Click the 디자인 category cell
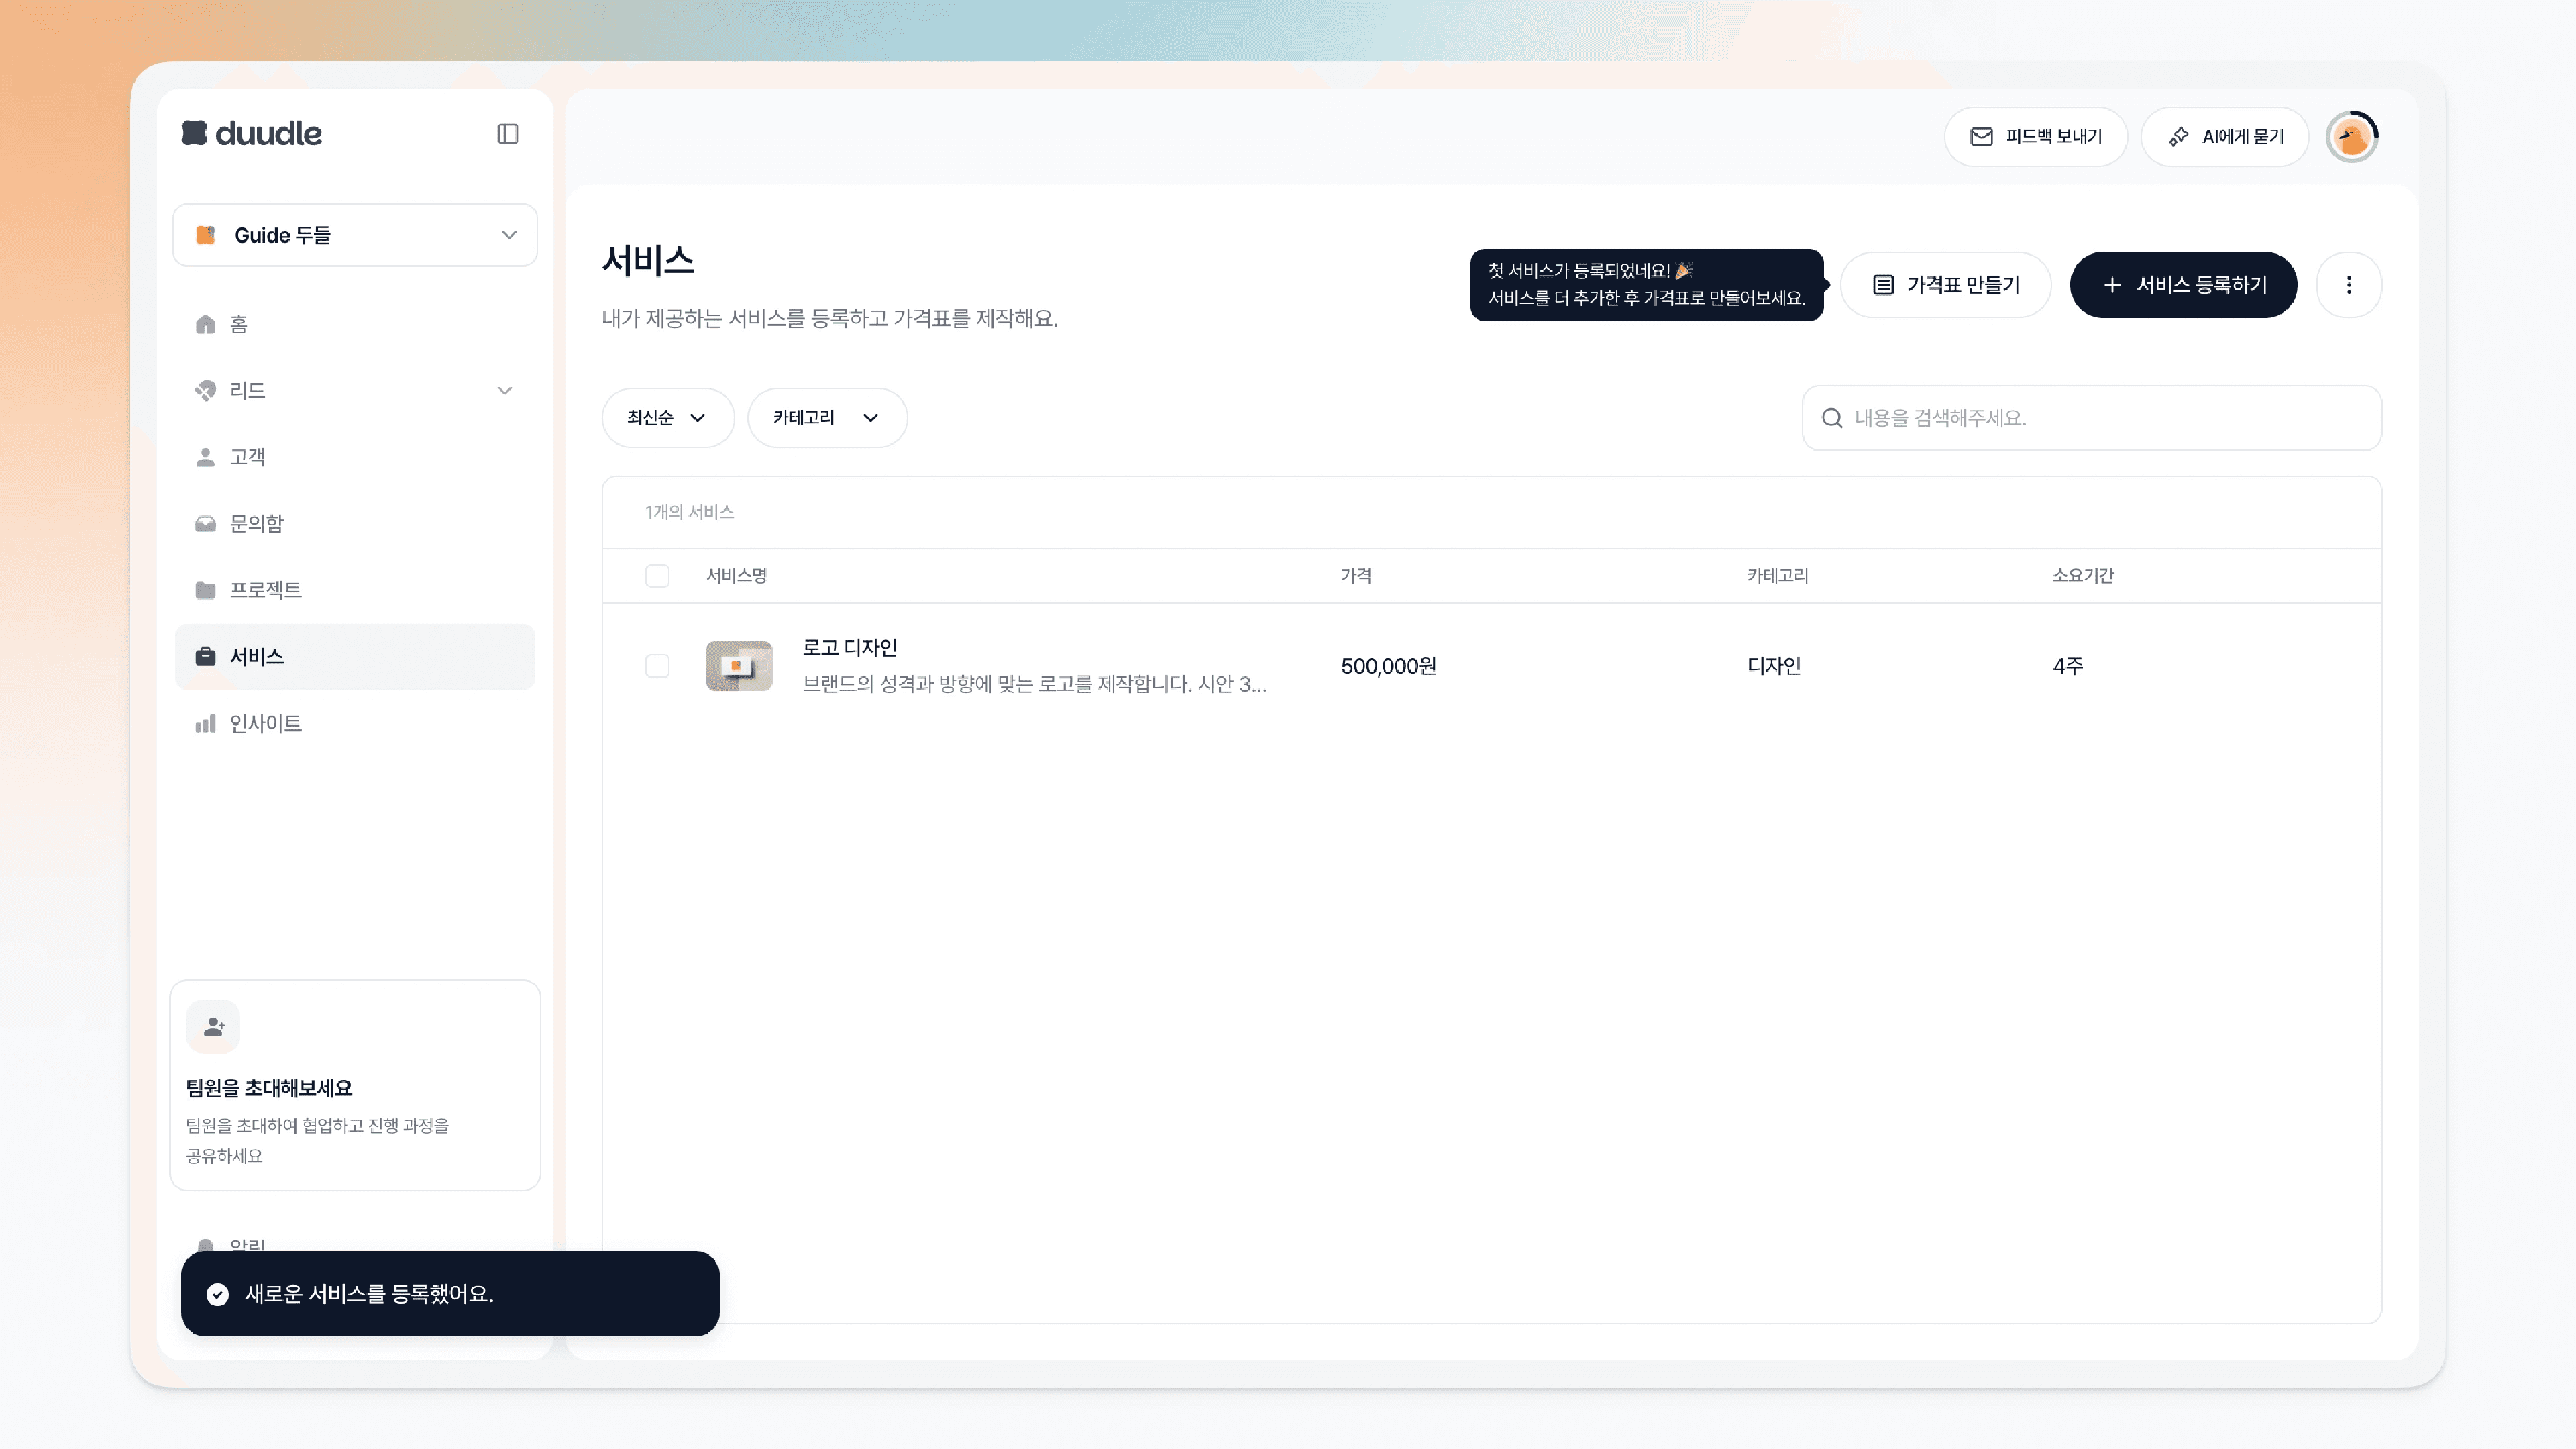The height and width of the screenshot is (1449, 2576). coord(1774,666)
